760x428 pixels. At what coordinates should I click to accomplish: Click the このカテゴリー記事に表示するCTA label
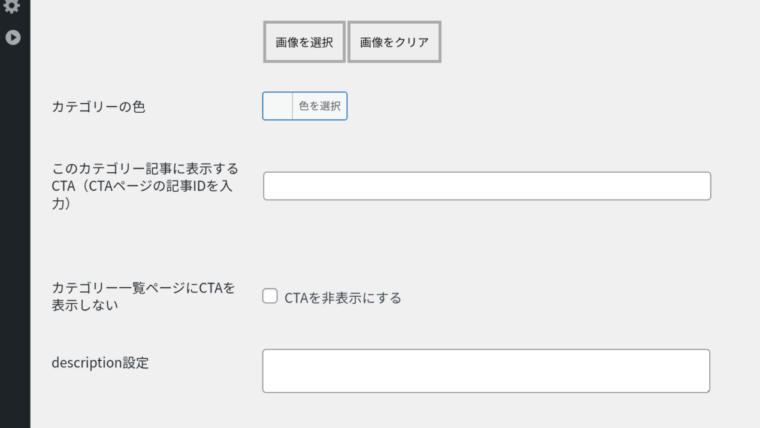[x=145, y=186]
